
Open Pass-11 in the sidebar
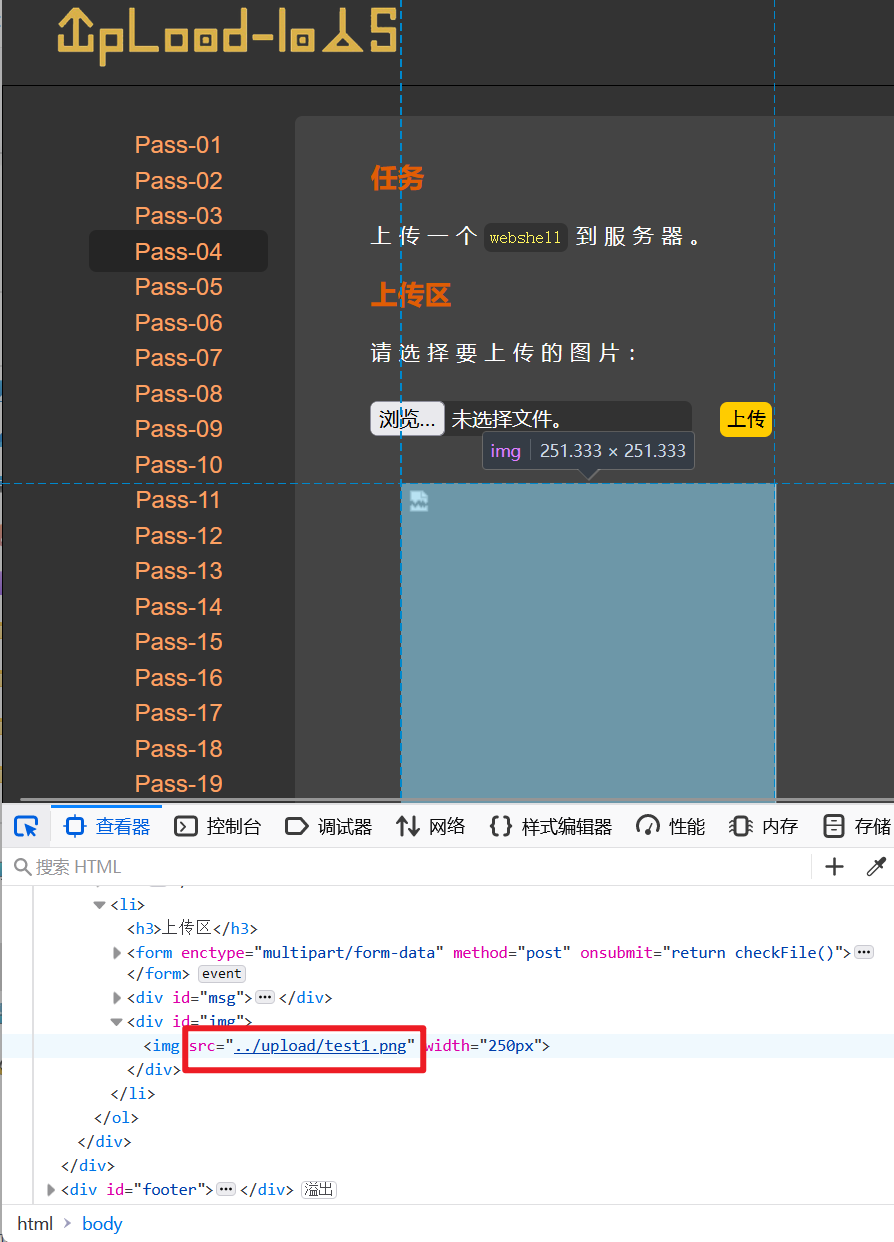coord(179,500)
